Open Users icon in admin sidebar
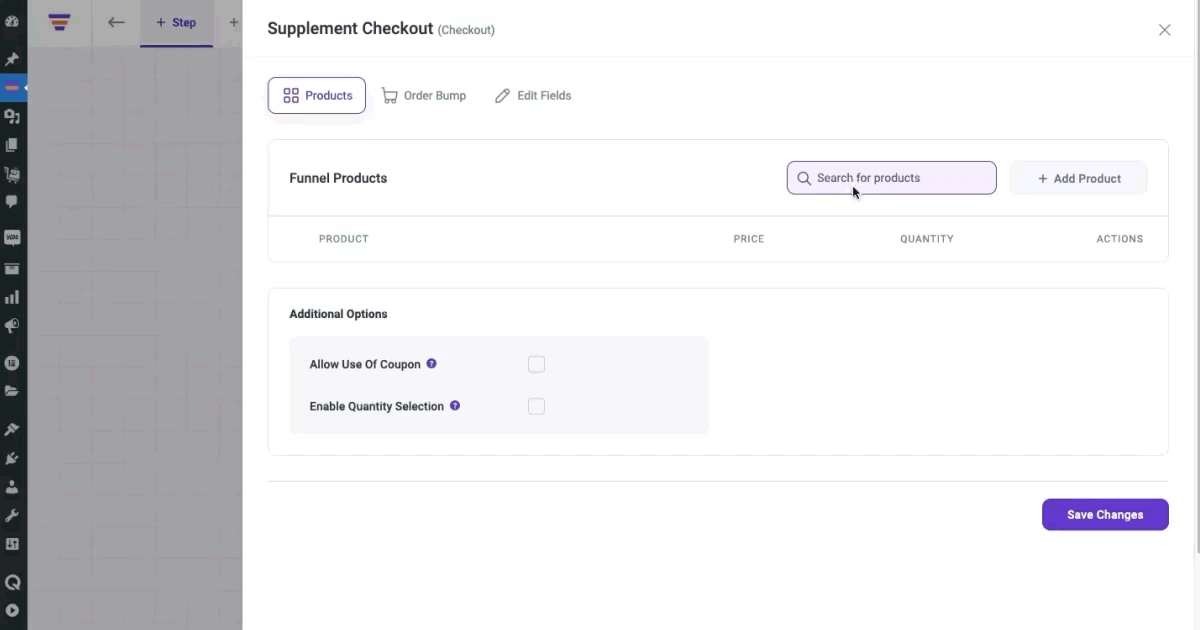Viewport: 1200px width, 630px height. pyautogui.click(x=12, y=487)
